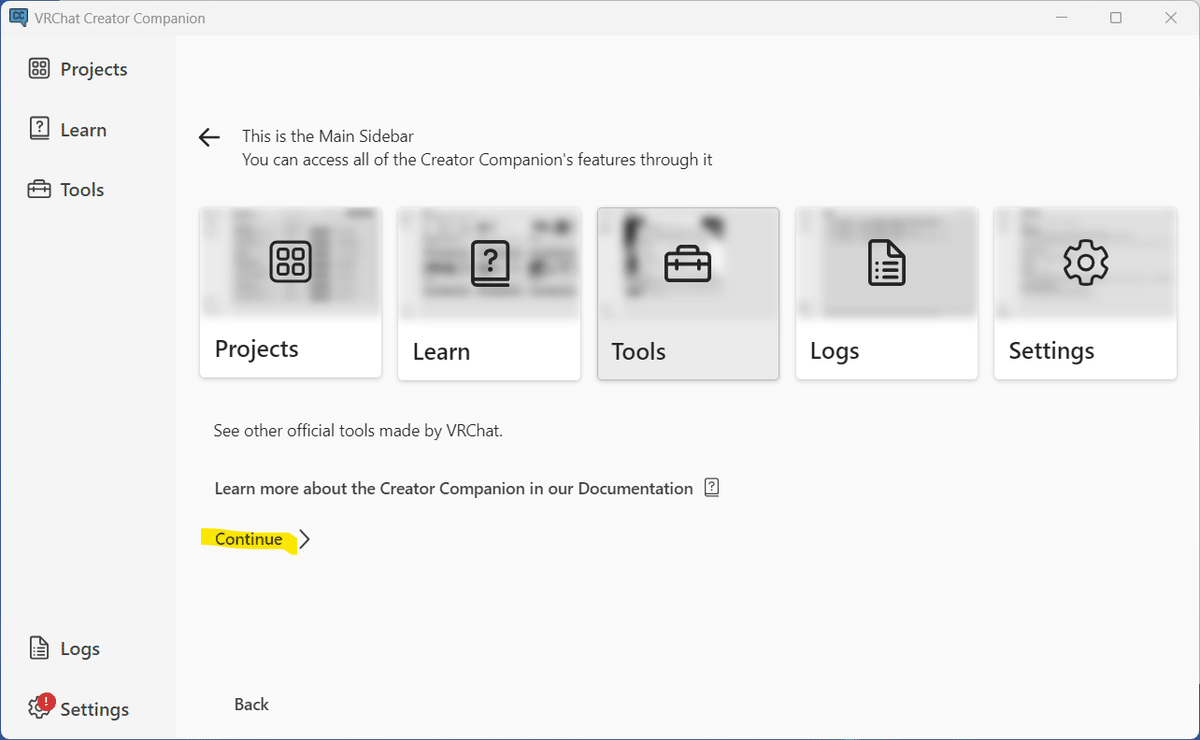Open Logs in the left sidebar
The width and height of the screenshot is (1200, 740).
[65, 649]
